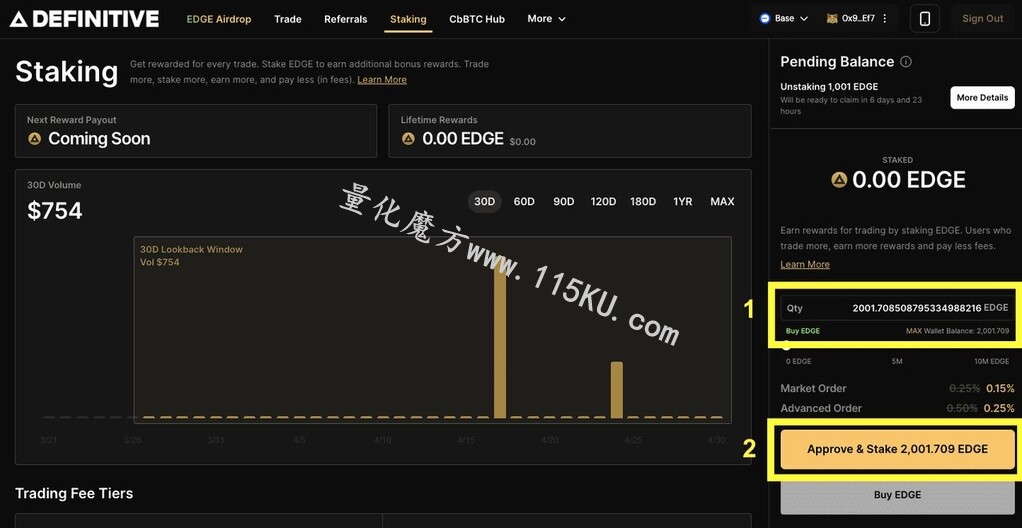This screenshot has height=528, width=1022.
Task: Click the Learn More link under Staking
Action: click(x=382, y=80)
